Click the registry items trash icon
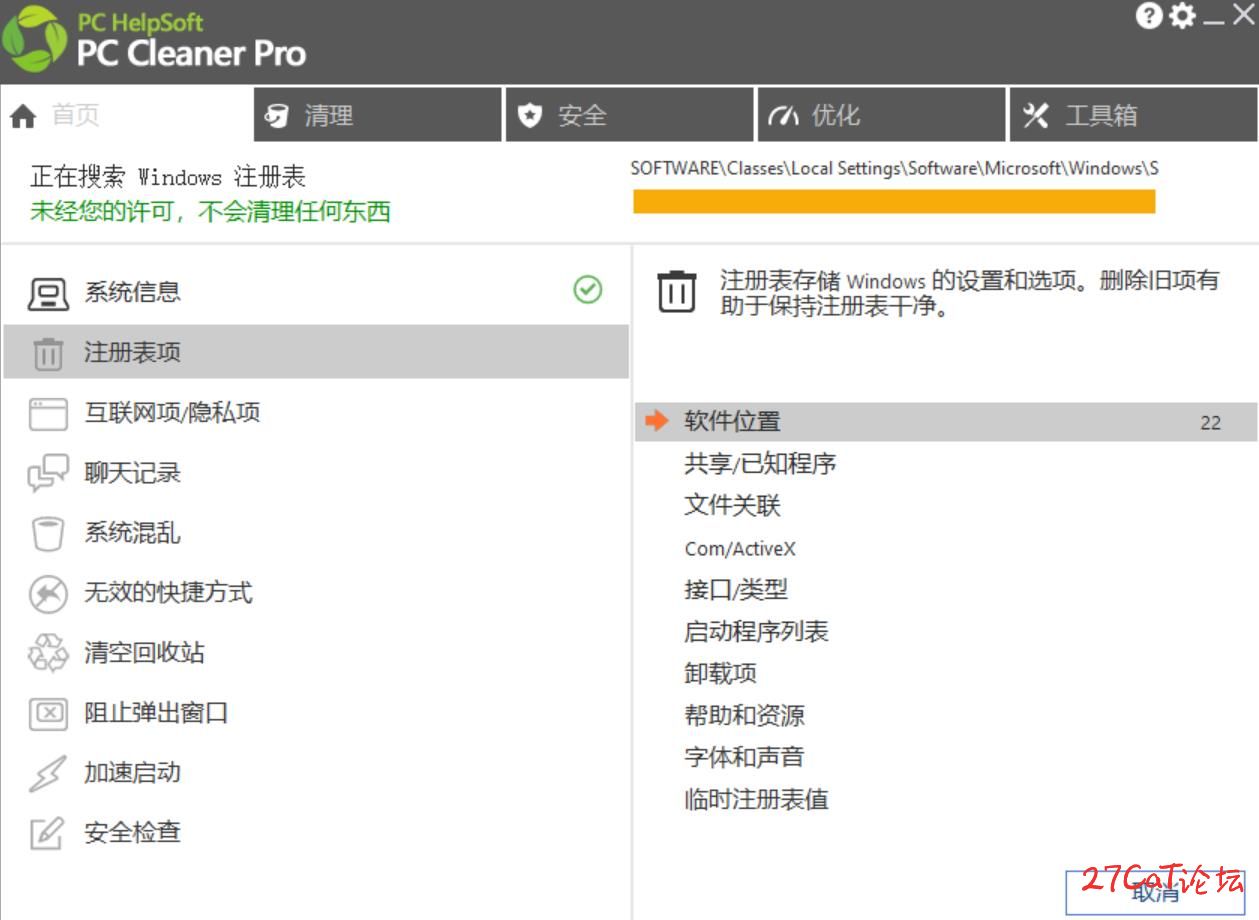This screenshot has height=920, width=1259. 48,353
